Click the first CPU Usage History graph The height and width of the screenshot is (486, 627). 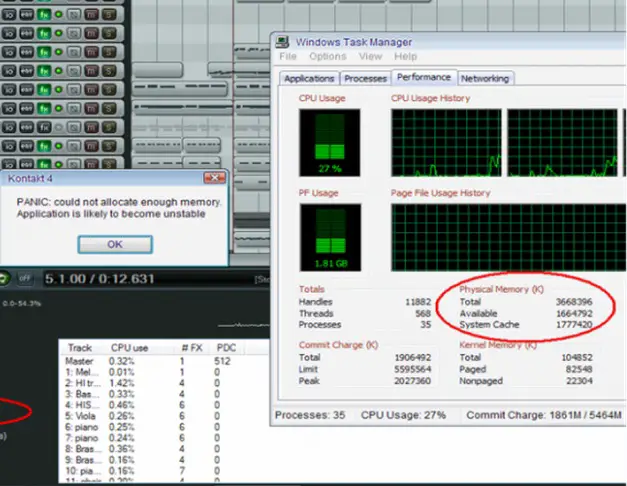[x=446, y=143]
